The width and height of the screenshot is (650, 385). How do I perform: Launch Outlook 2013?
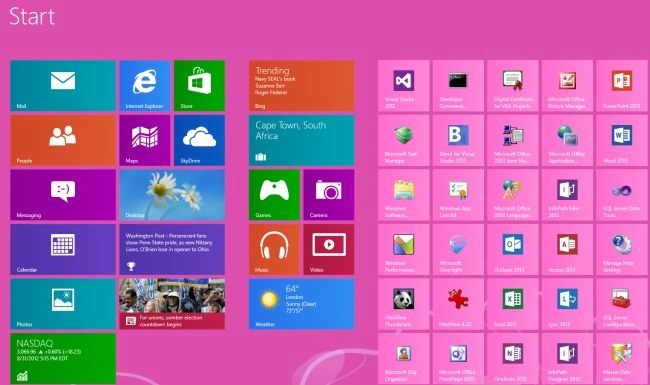[x=513, y=249]
